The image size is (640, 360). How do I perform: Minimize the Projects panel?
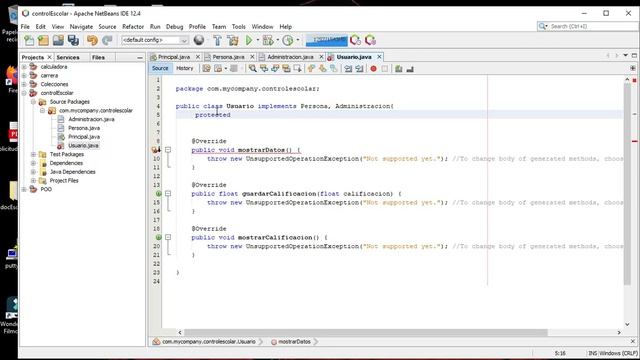coord(140,58)
